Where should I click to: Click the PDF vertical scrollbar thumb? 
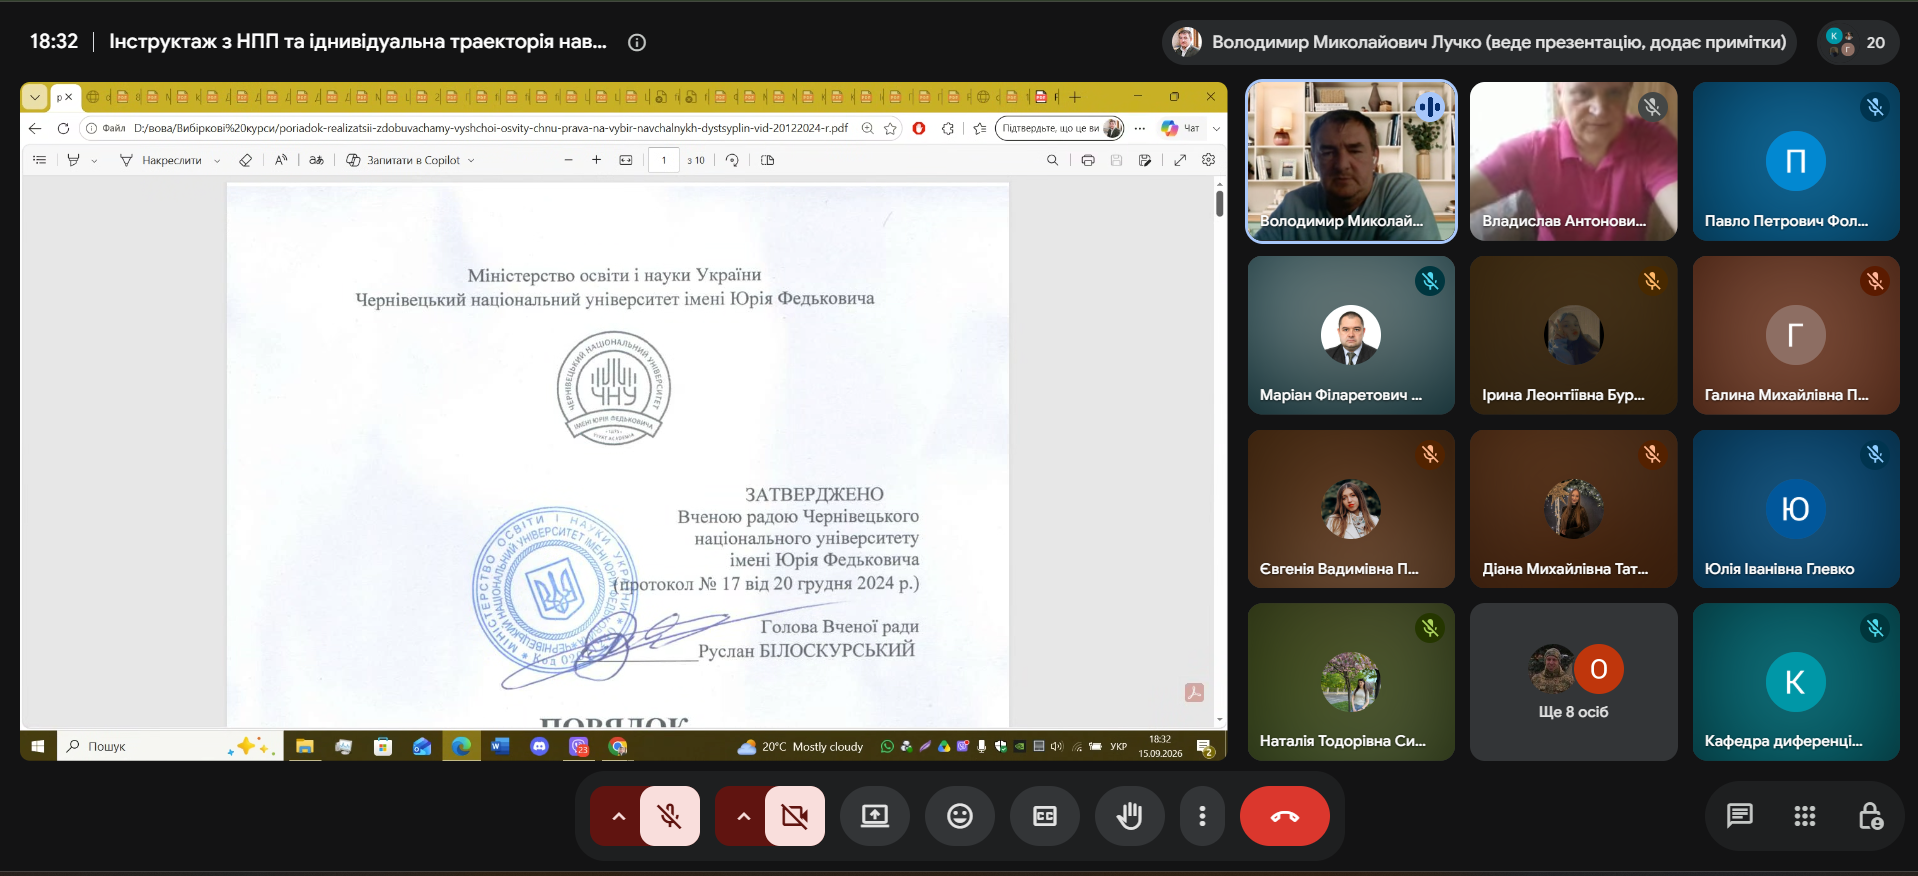[1219, 203]
